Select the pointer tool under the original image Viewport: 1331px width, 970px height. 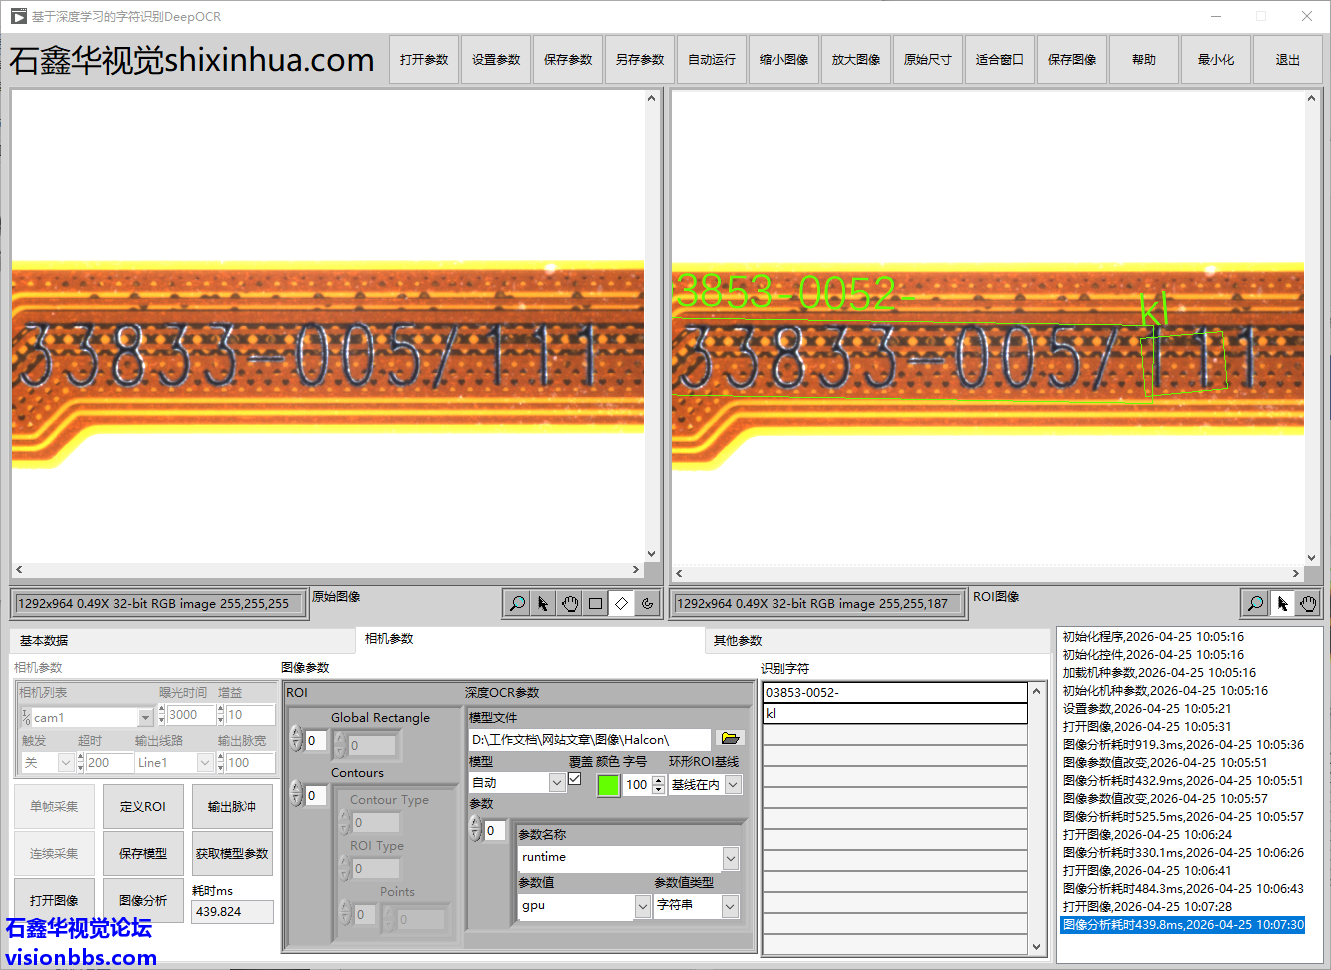pyautogui.click(x=543, y=603)
